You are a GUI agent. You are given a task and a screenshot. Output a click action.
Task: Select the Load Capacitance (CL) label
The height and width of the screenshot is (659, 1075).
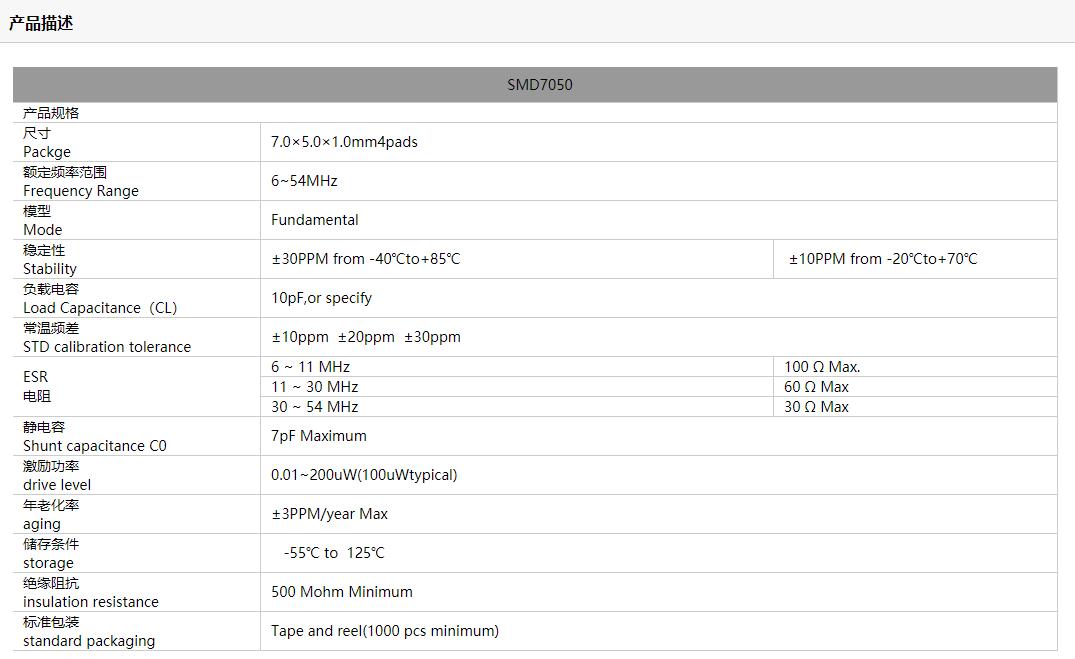tap(100, 308)
